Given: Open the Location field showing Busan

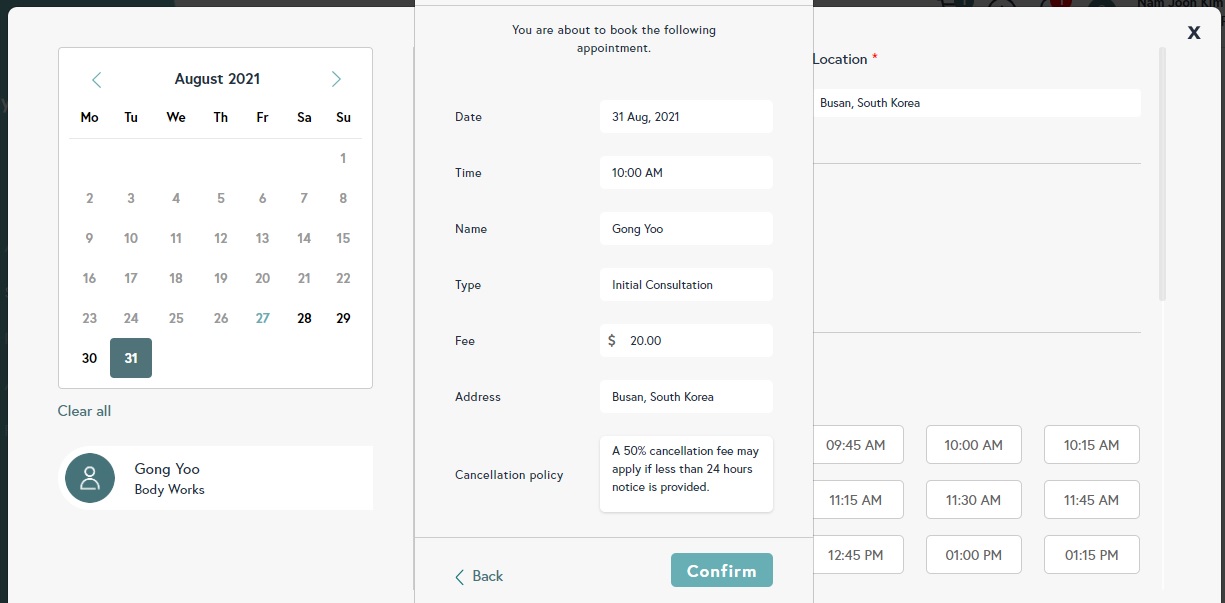Looking at the screenshot, I should (x=976, y=103).
